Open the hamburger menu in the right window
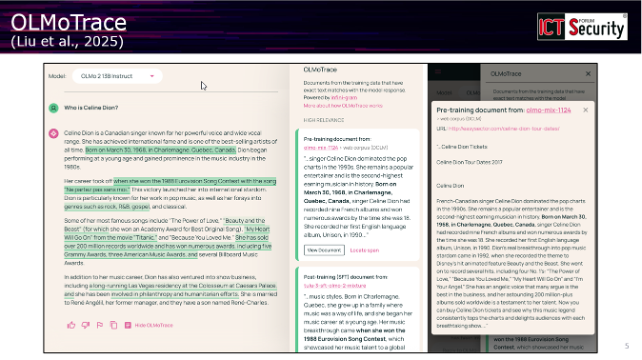Image resolution: width=642 pixels, height=360 pixels. (x=438, y=72)
